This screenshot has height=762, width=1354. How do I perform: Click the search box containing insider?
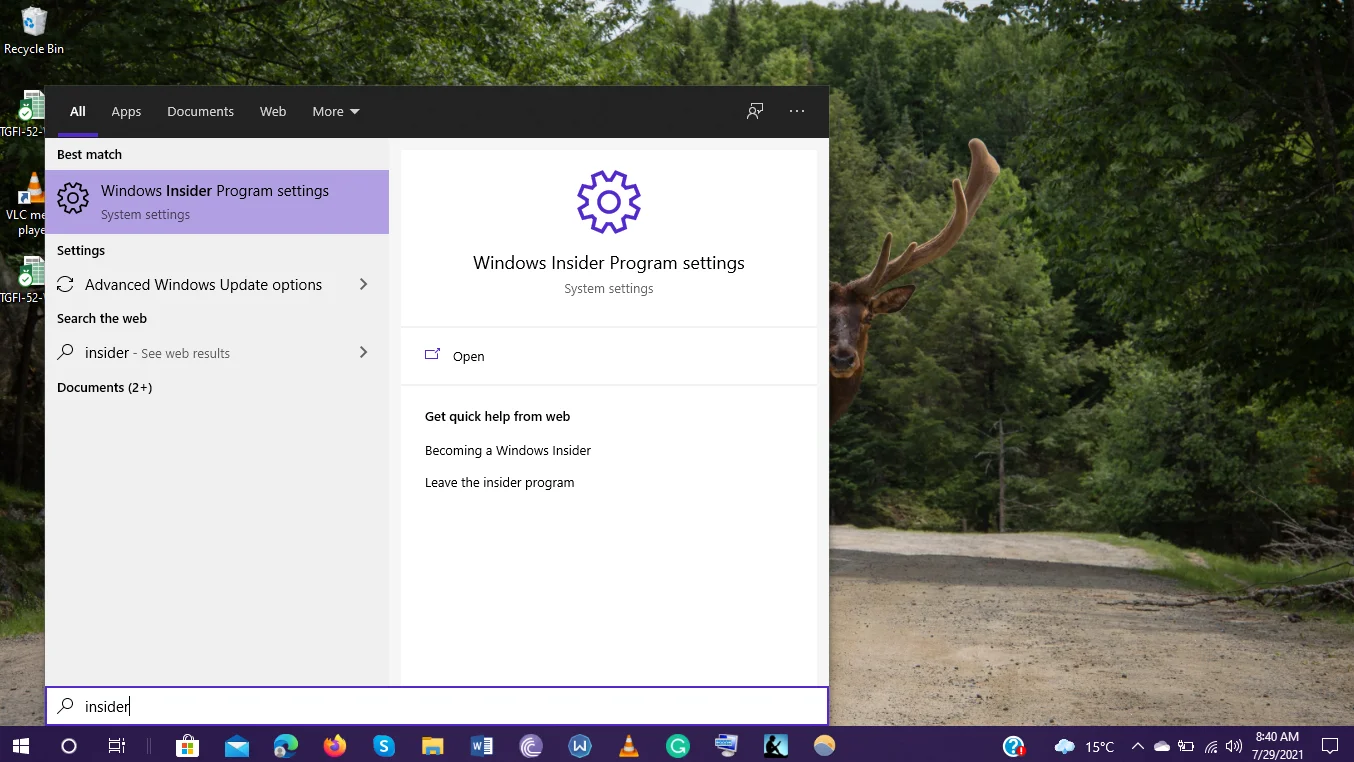pos(437,706)
